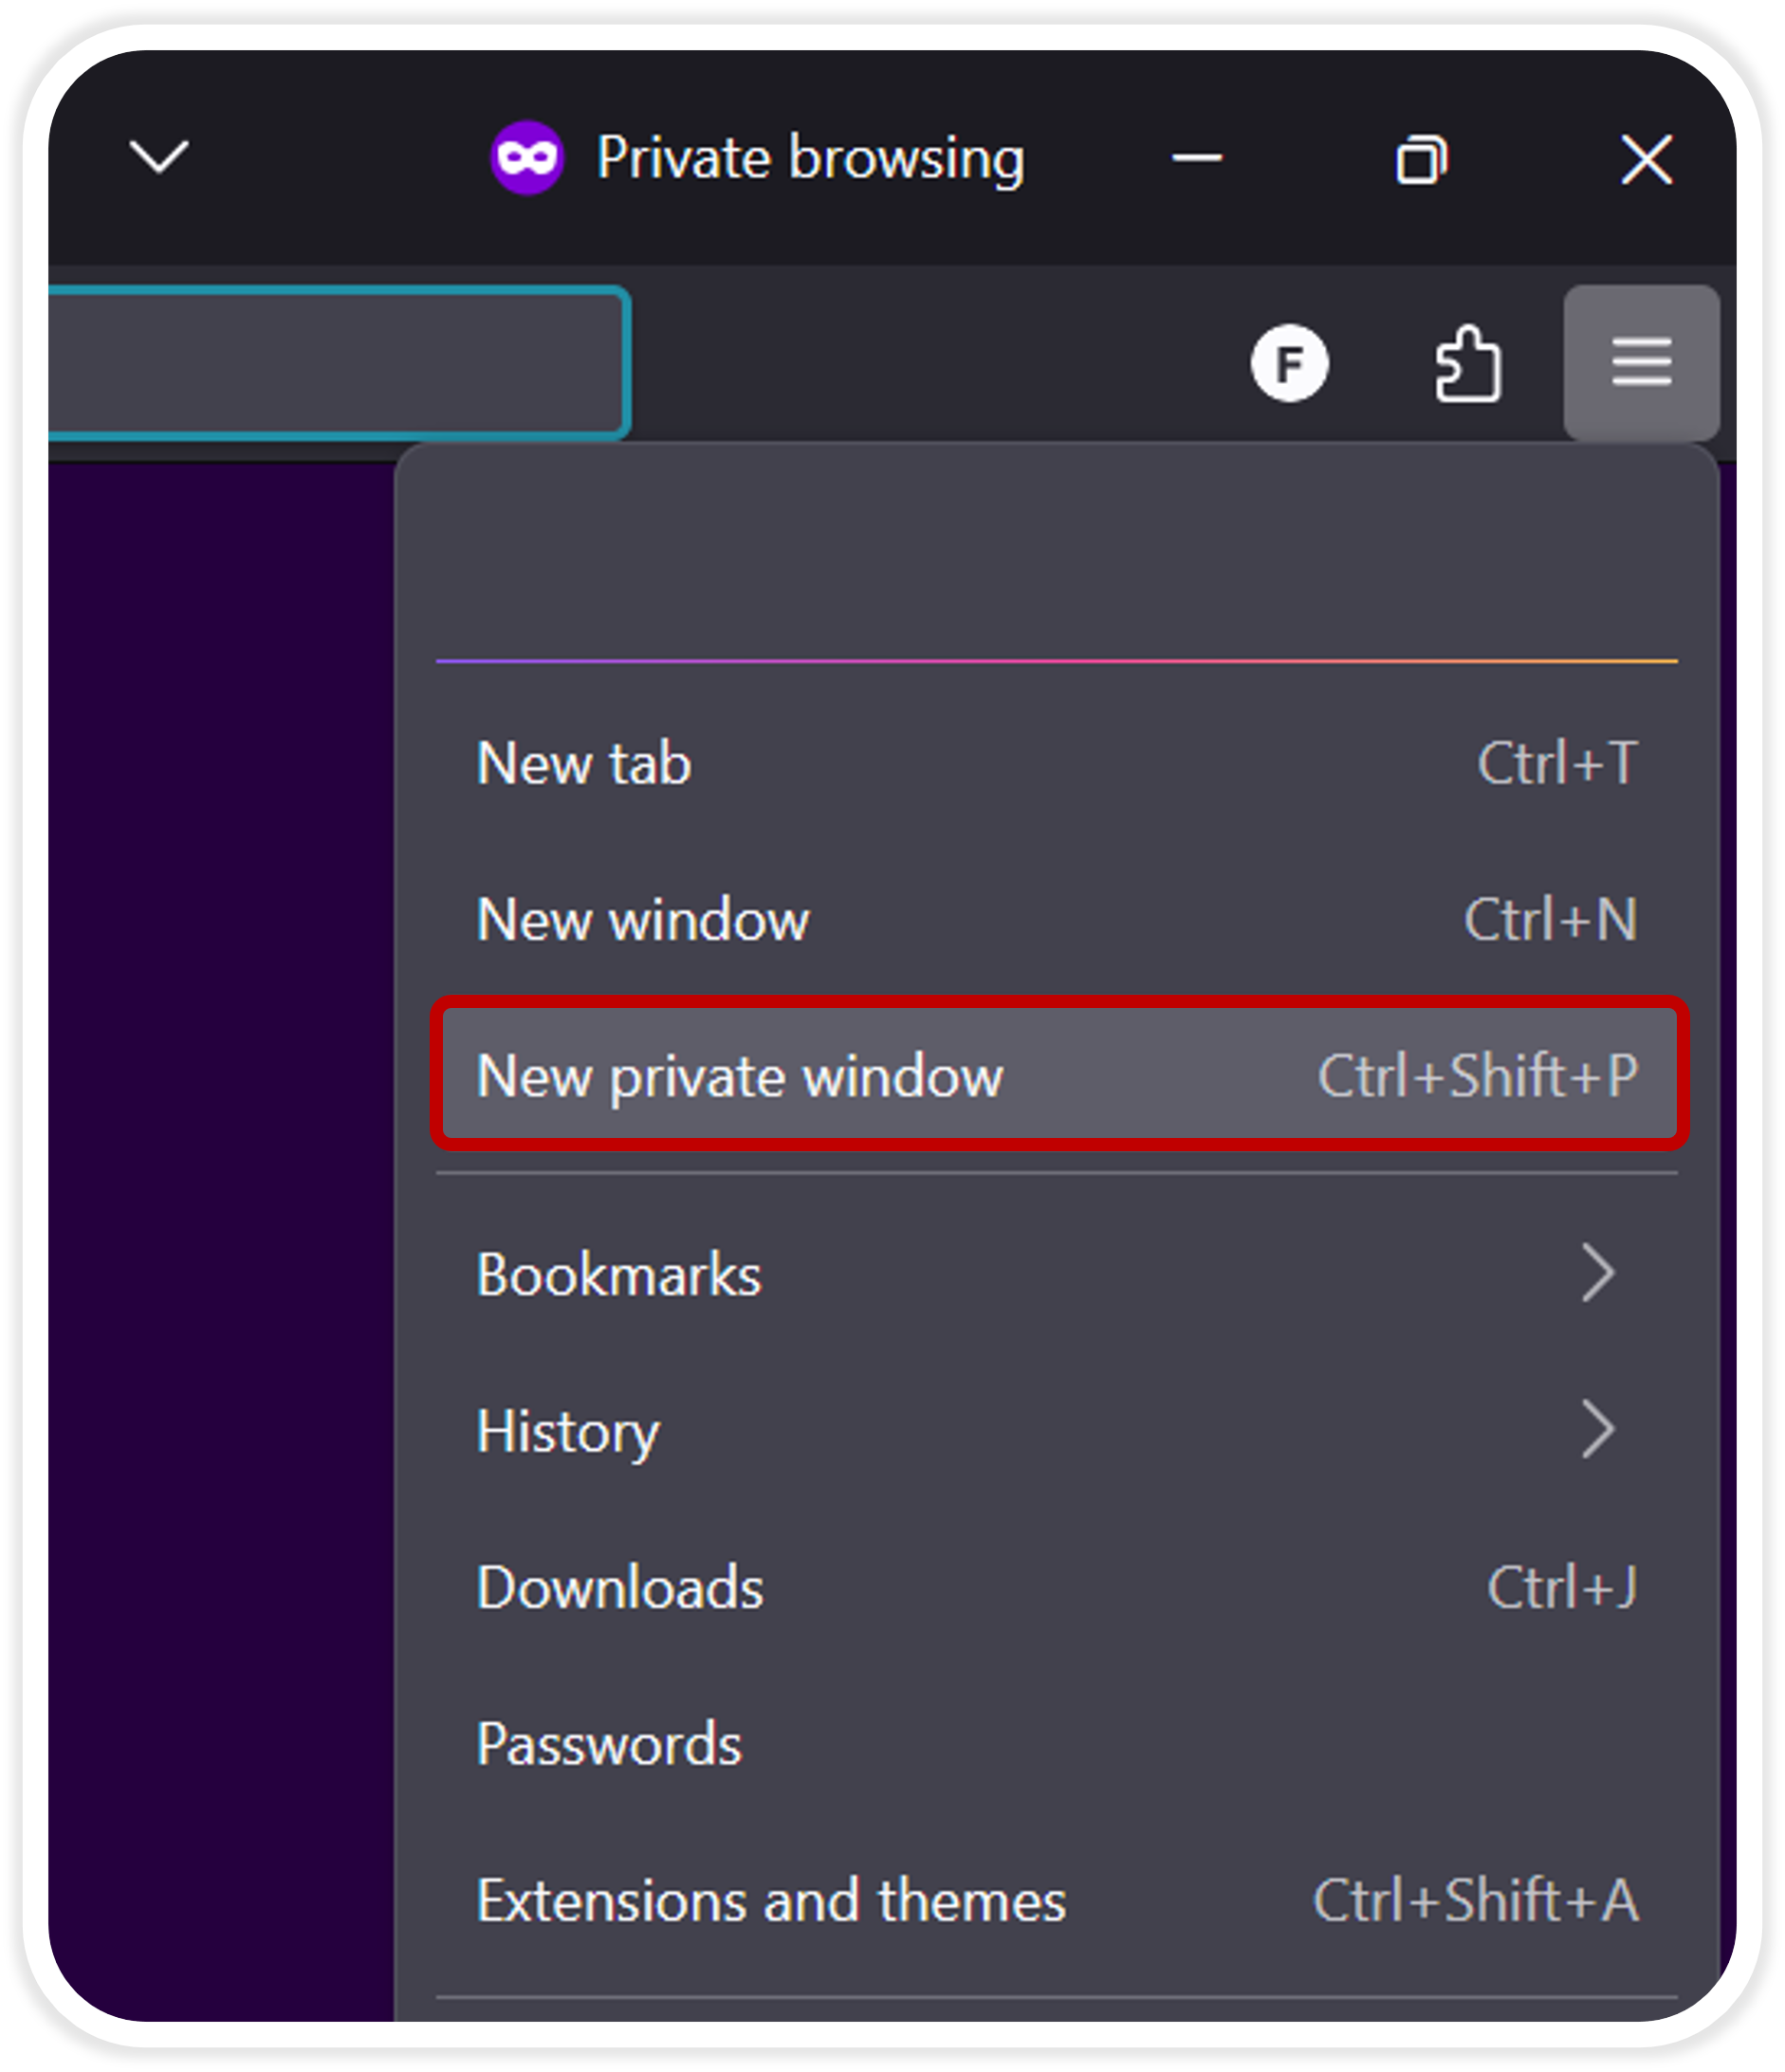Choose New window menu entry

coord(642,920)
